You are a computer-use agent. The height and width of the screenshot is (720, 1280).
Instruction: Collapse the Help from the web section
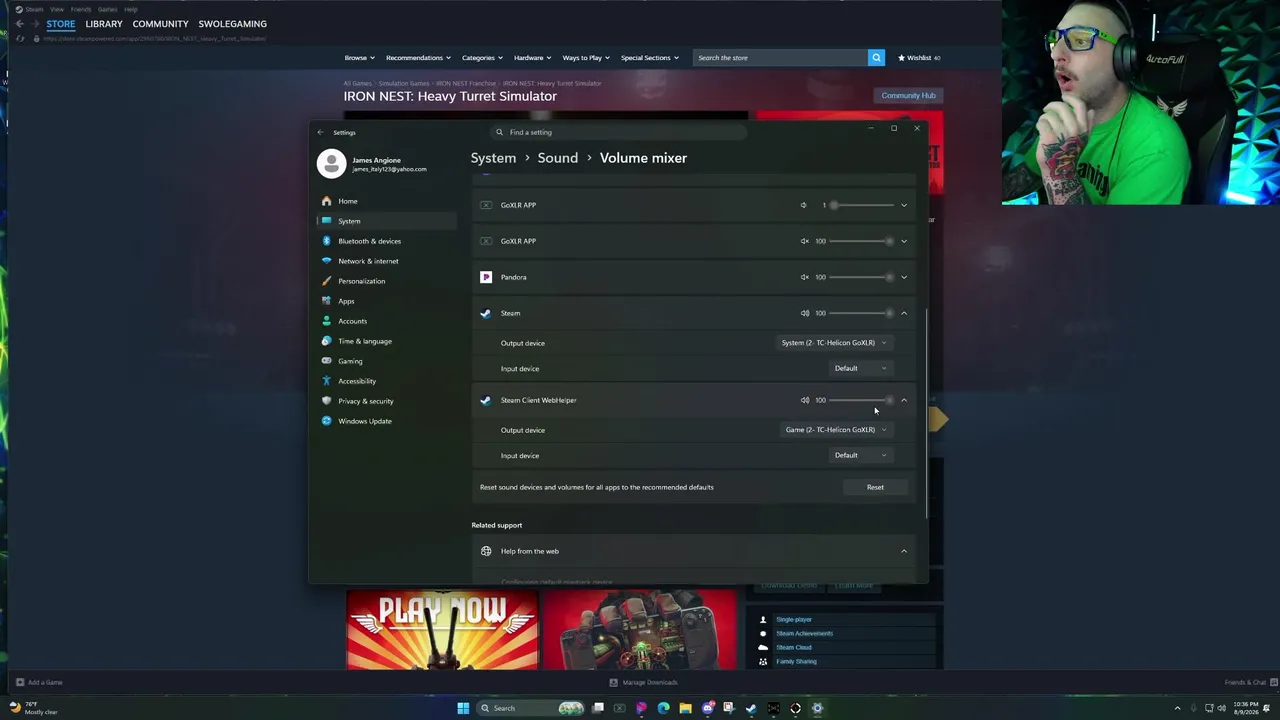pos(904,551)
